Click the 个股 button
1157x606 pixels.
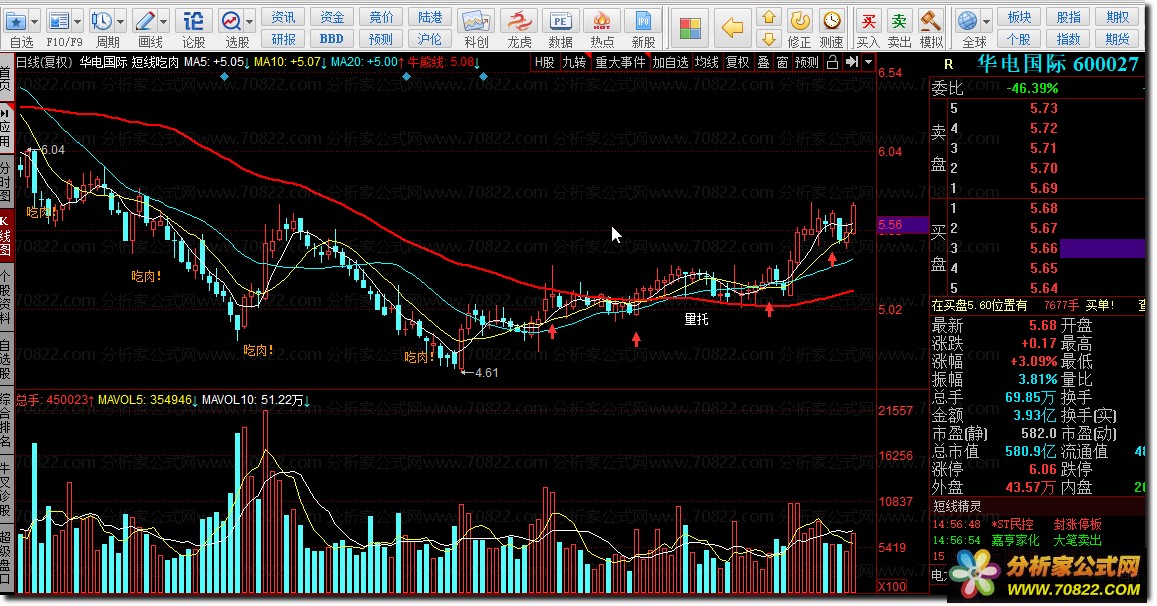pyautogui.click(x=1019, y=39)
